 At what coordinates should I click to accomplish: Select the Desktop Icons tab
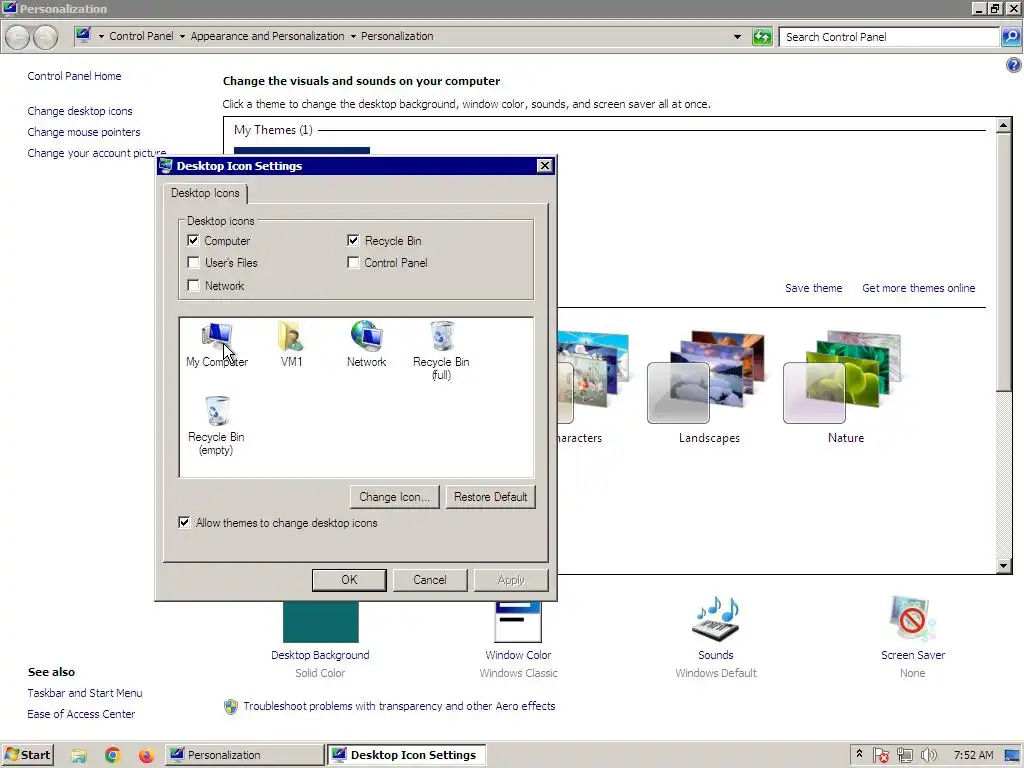(x=205, y=193)
